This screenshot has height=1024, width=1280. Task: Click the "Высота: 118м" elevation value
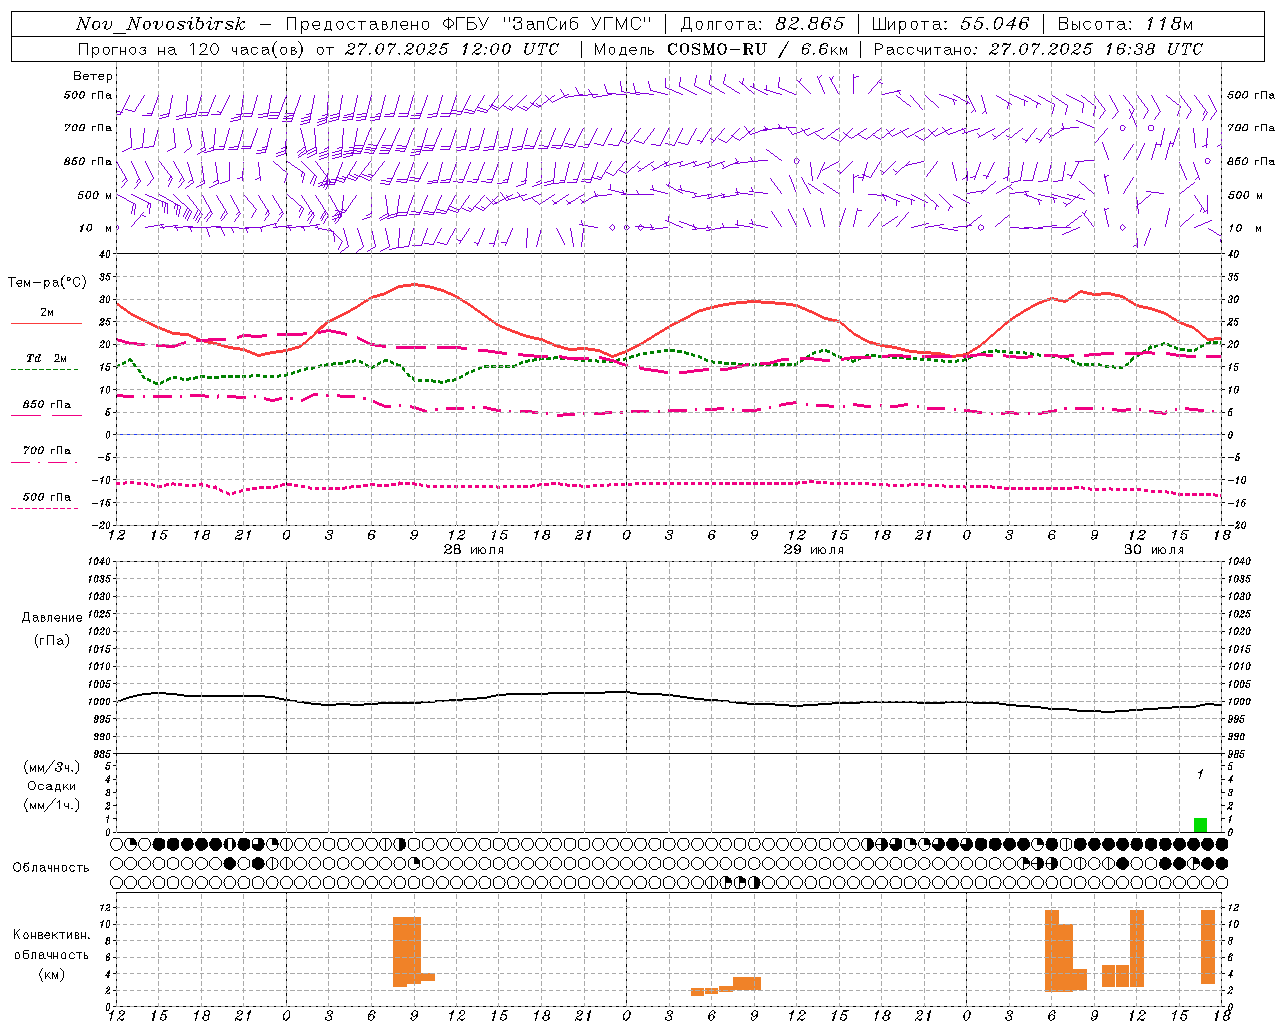tap(1125, 24)
